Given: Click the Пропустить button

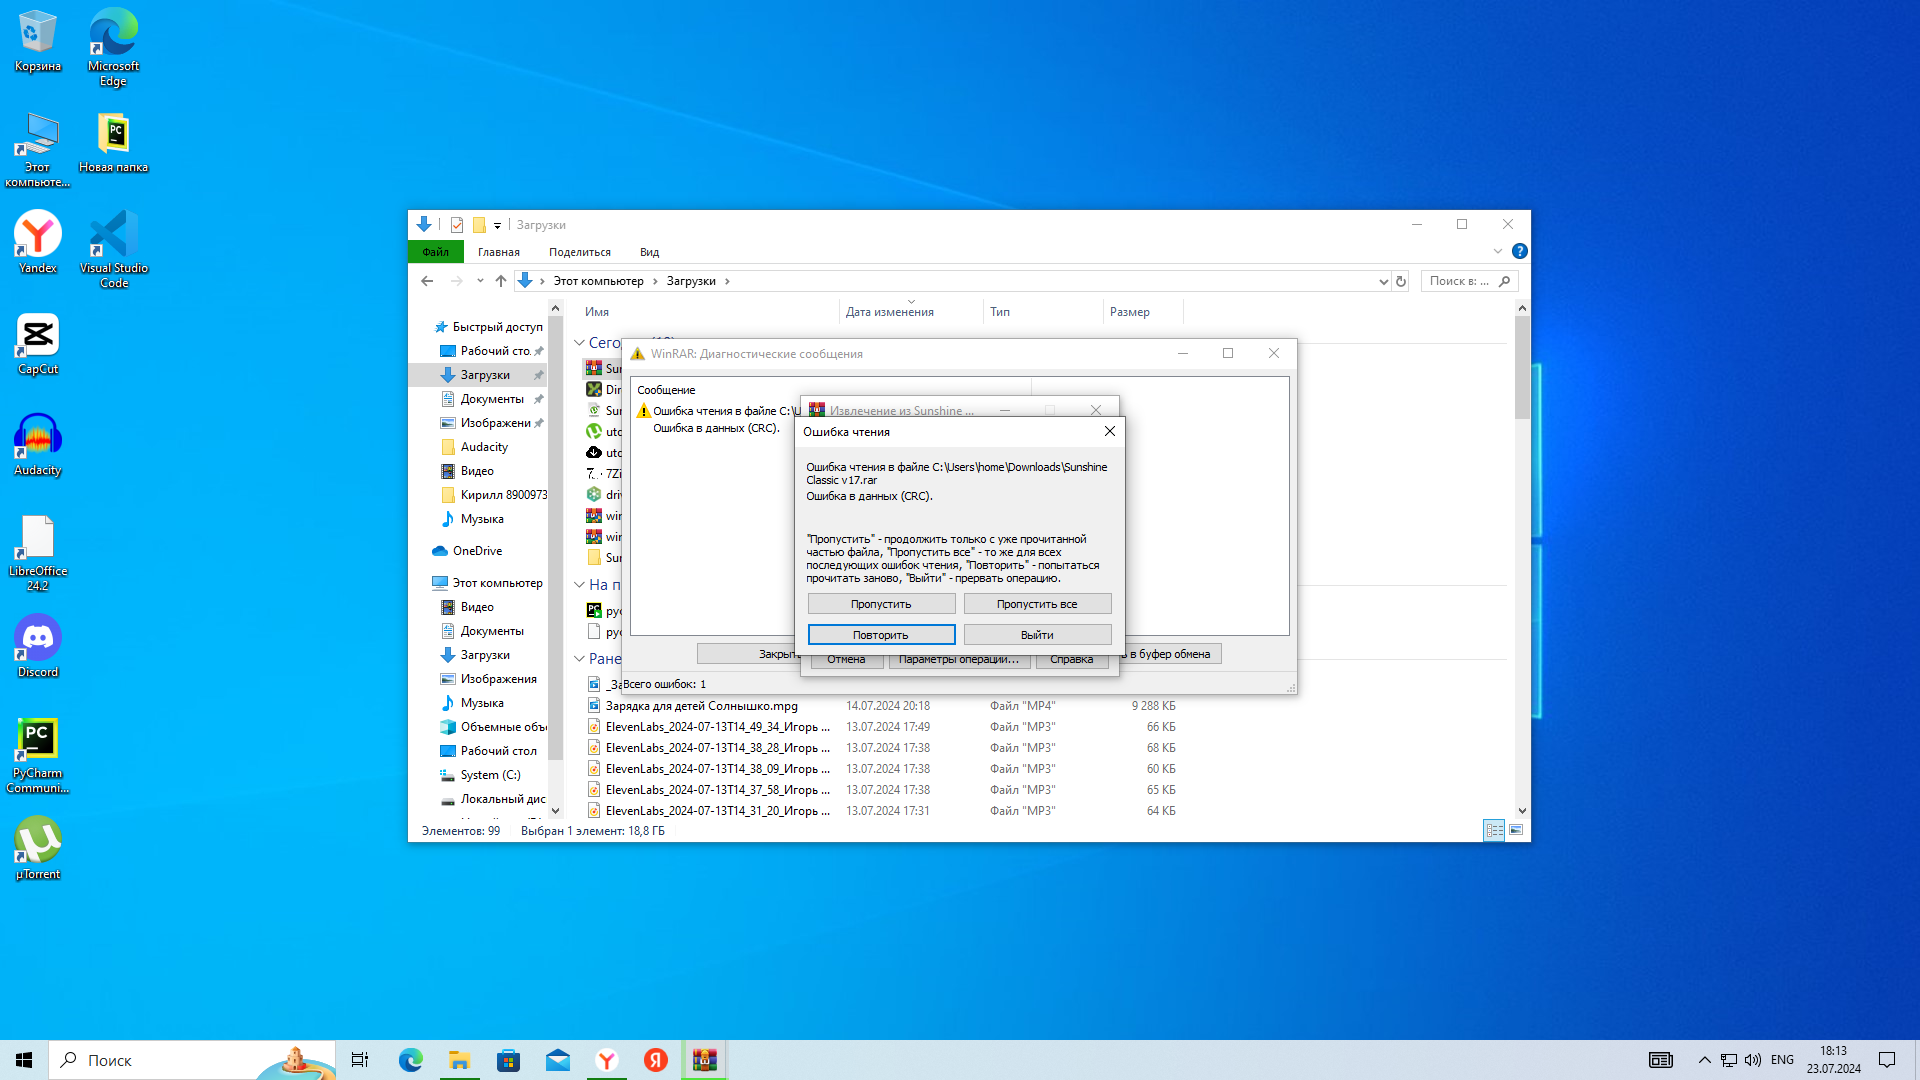Looking at the screenshot, I should (881, 604).
